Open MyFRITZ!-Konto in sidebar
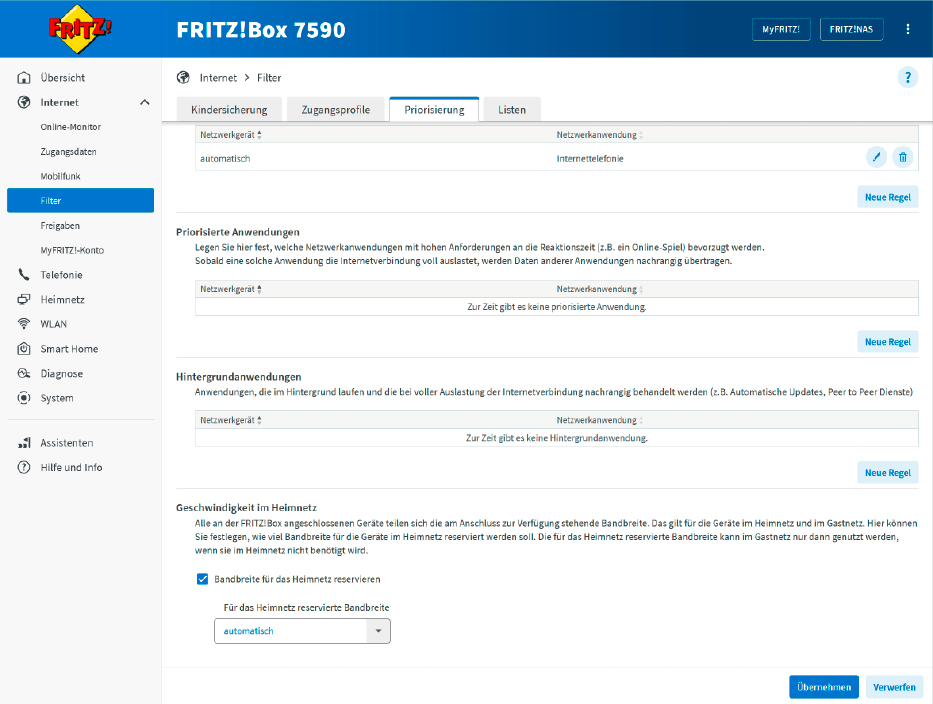The height and width of the screenshot is (704, 933). pos(72,250)
